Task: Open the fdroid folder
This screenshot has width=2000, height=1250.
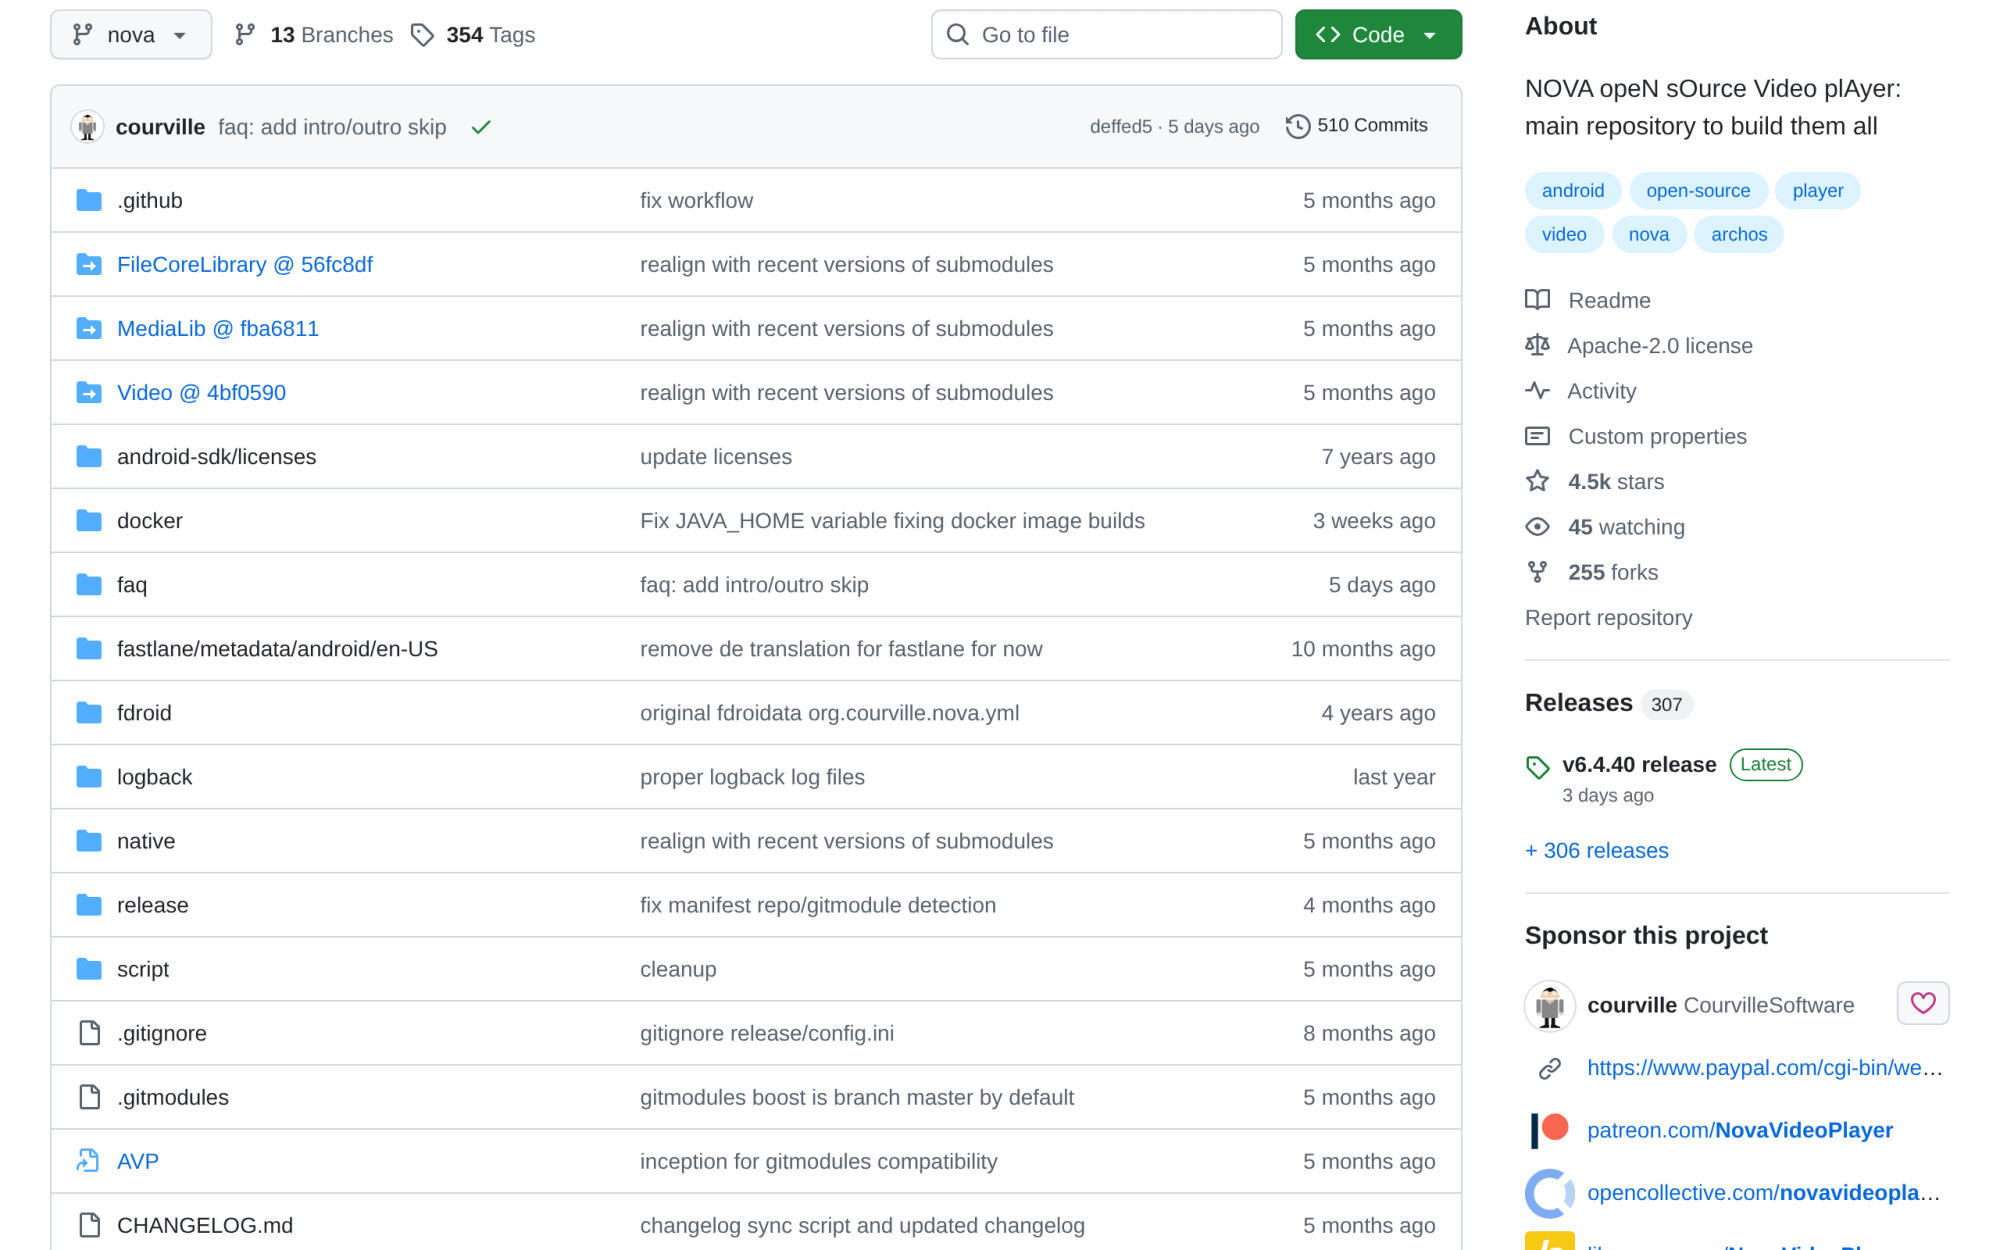Action: 144,713
